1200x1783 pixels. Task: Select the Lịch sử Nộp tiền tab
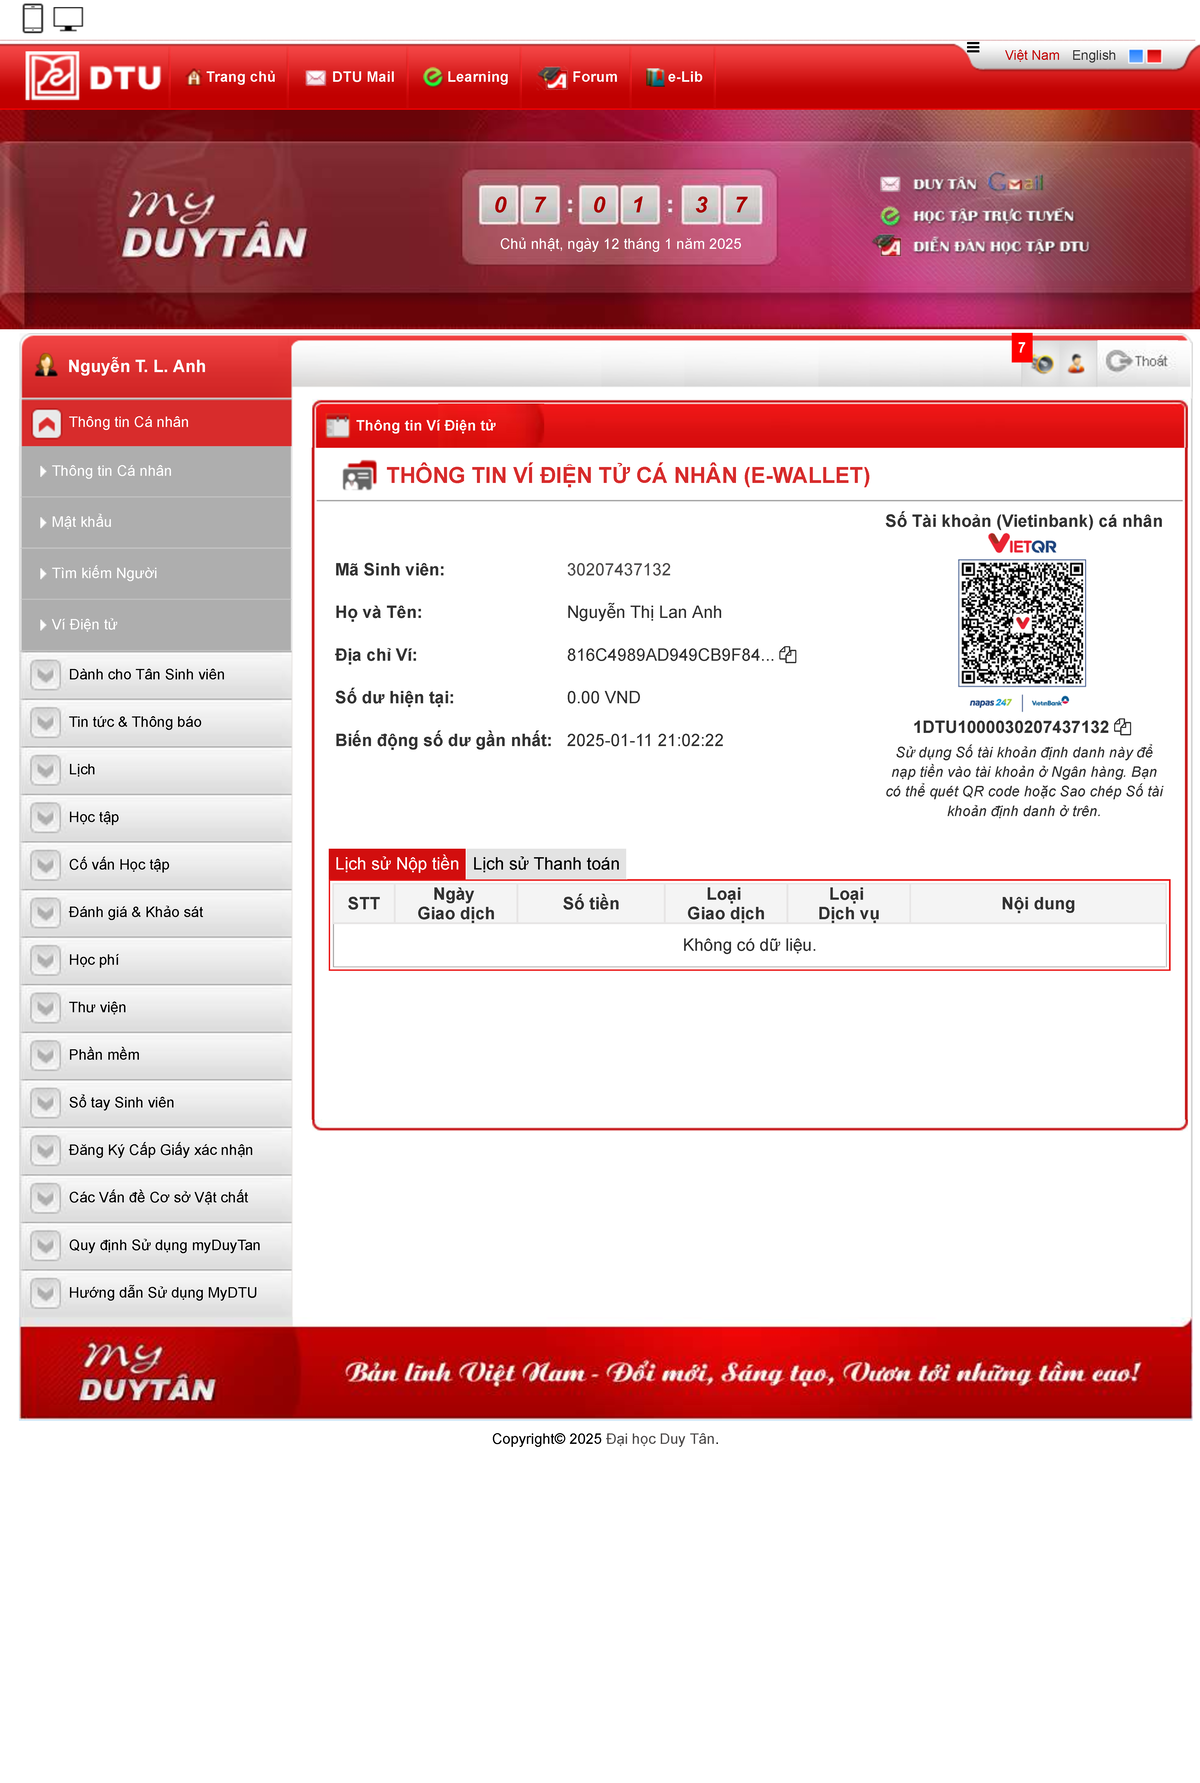click(x=397, y=864)
